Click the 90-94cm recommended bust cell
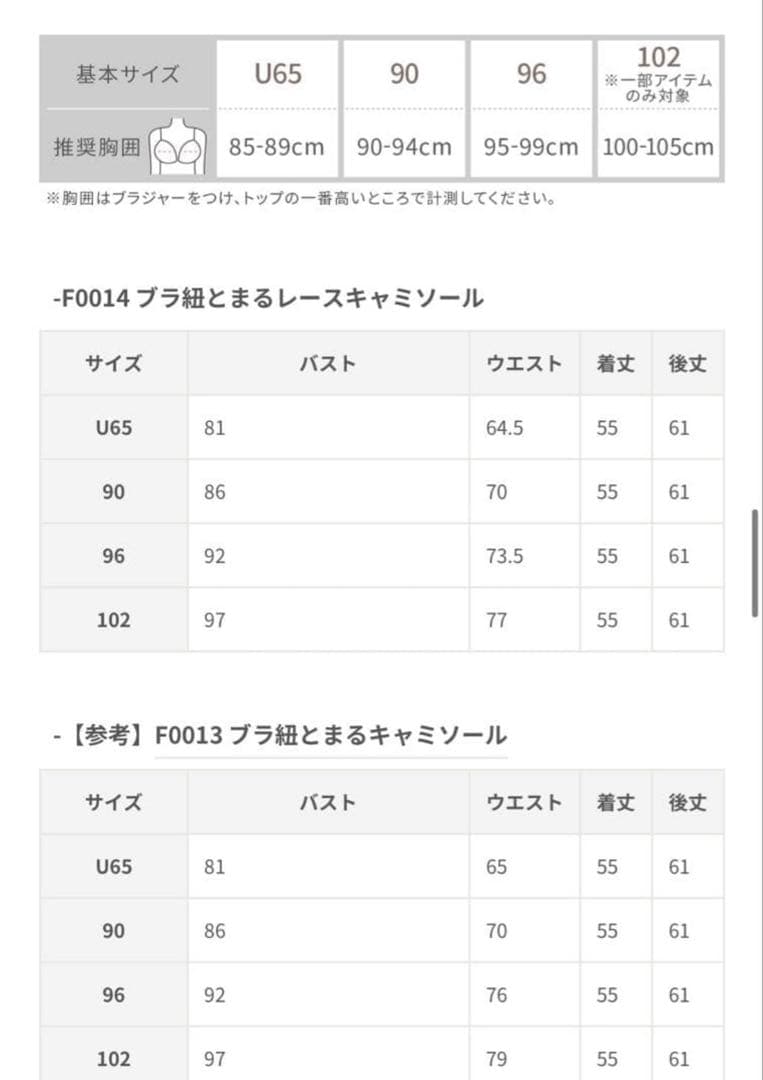The image size is (763, 1080). coord(404,147)
